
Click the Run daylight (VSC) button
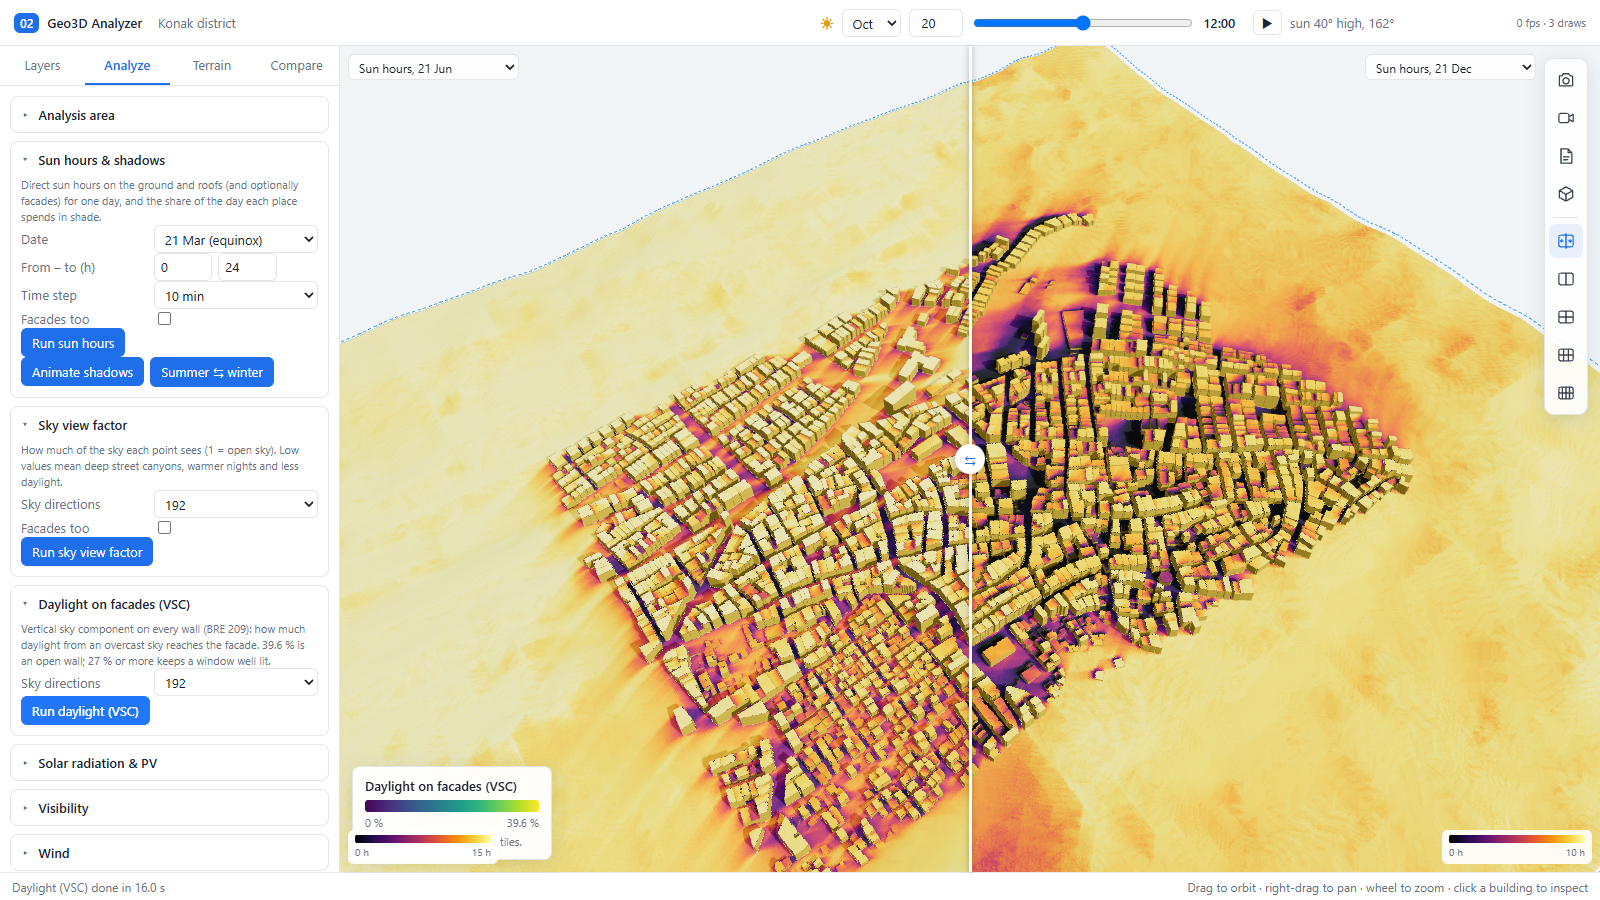(x=85, y=711)
